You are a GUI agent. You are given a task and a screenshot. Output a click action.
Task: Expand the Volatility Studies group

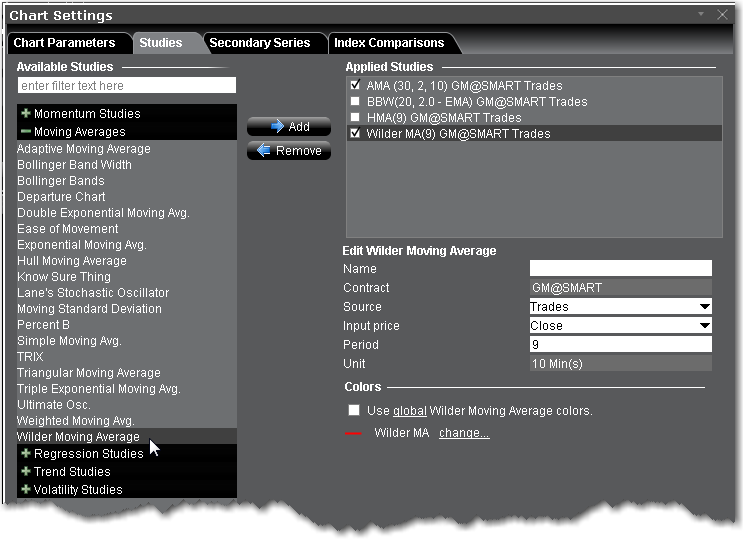point(26,490)
